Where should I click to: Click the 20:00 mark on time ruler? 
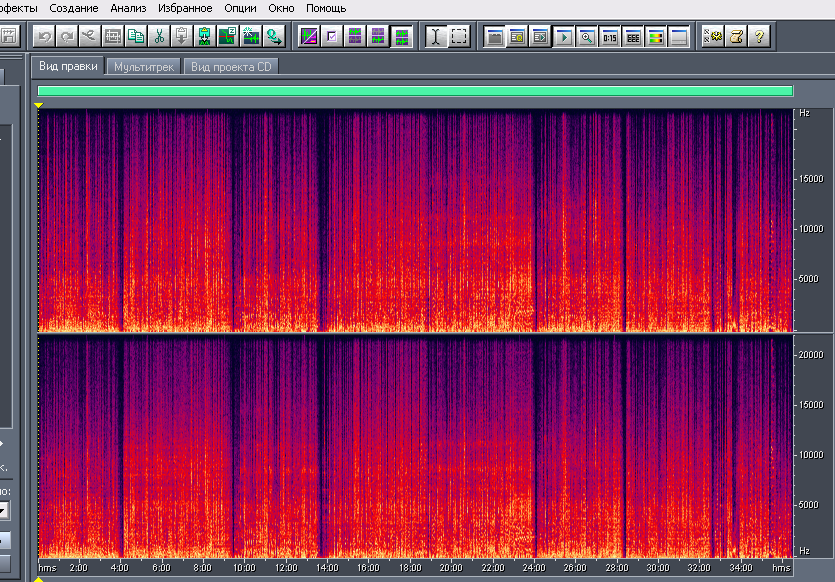tap(451, 567)
